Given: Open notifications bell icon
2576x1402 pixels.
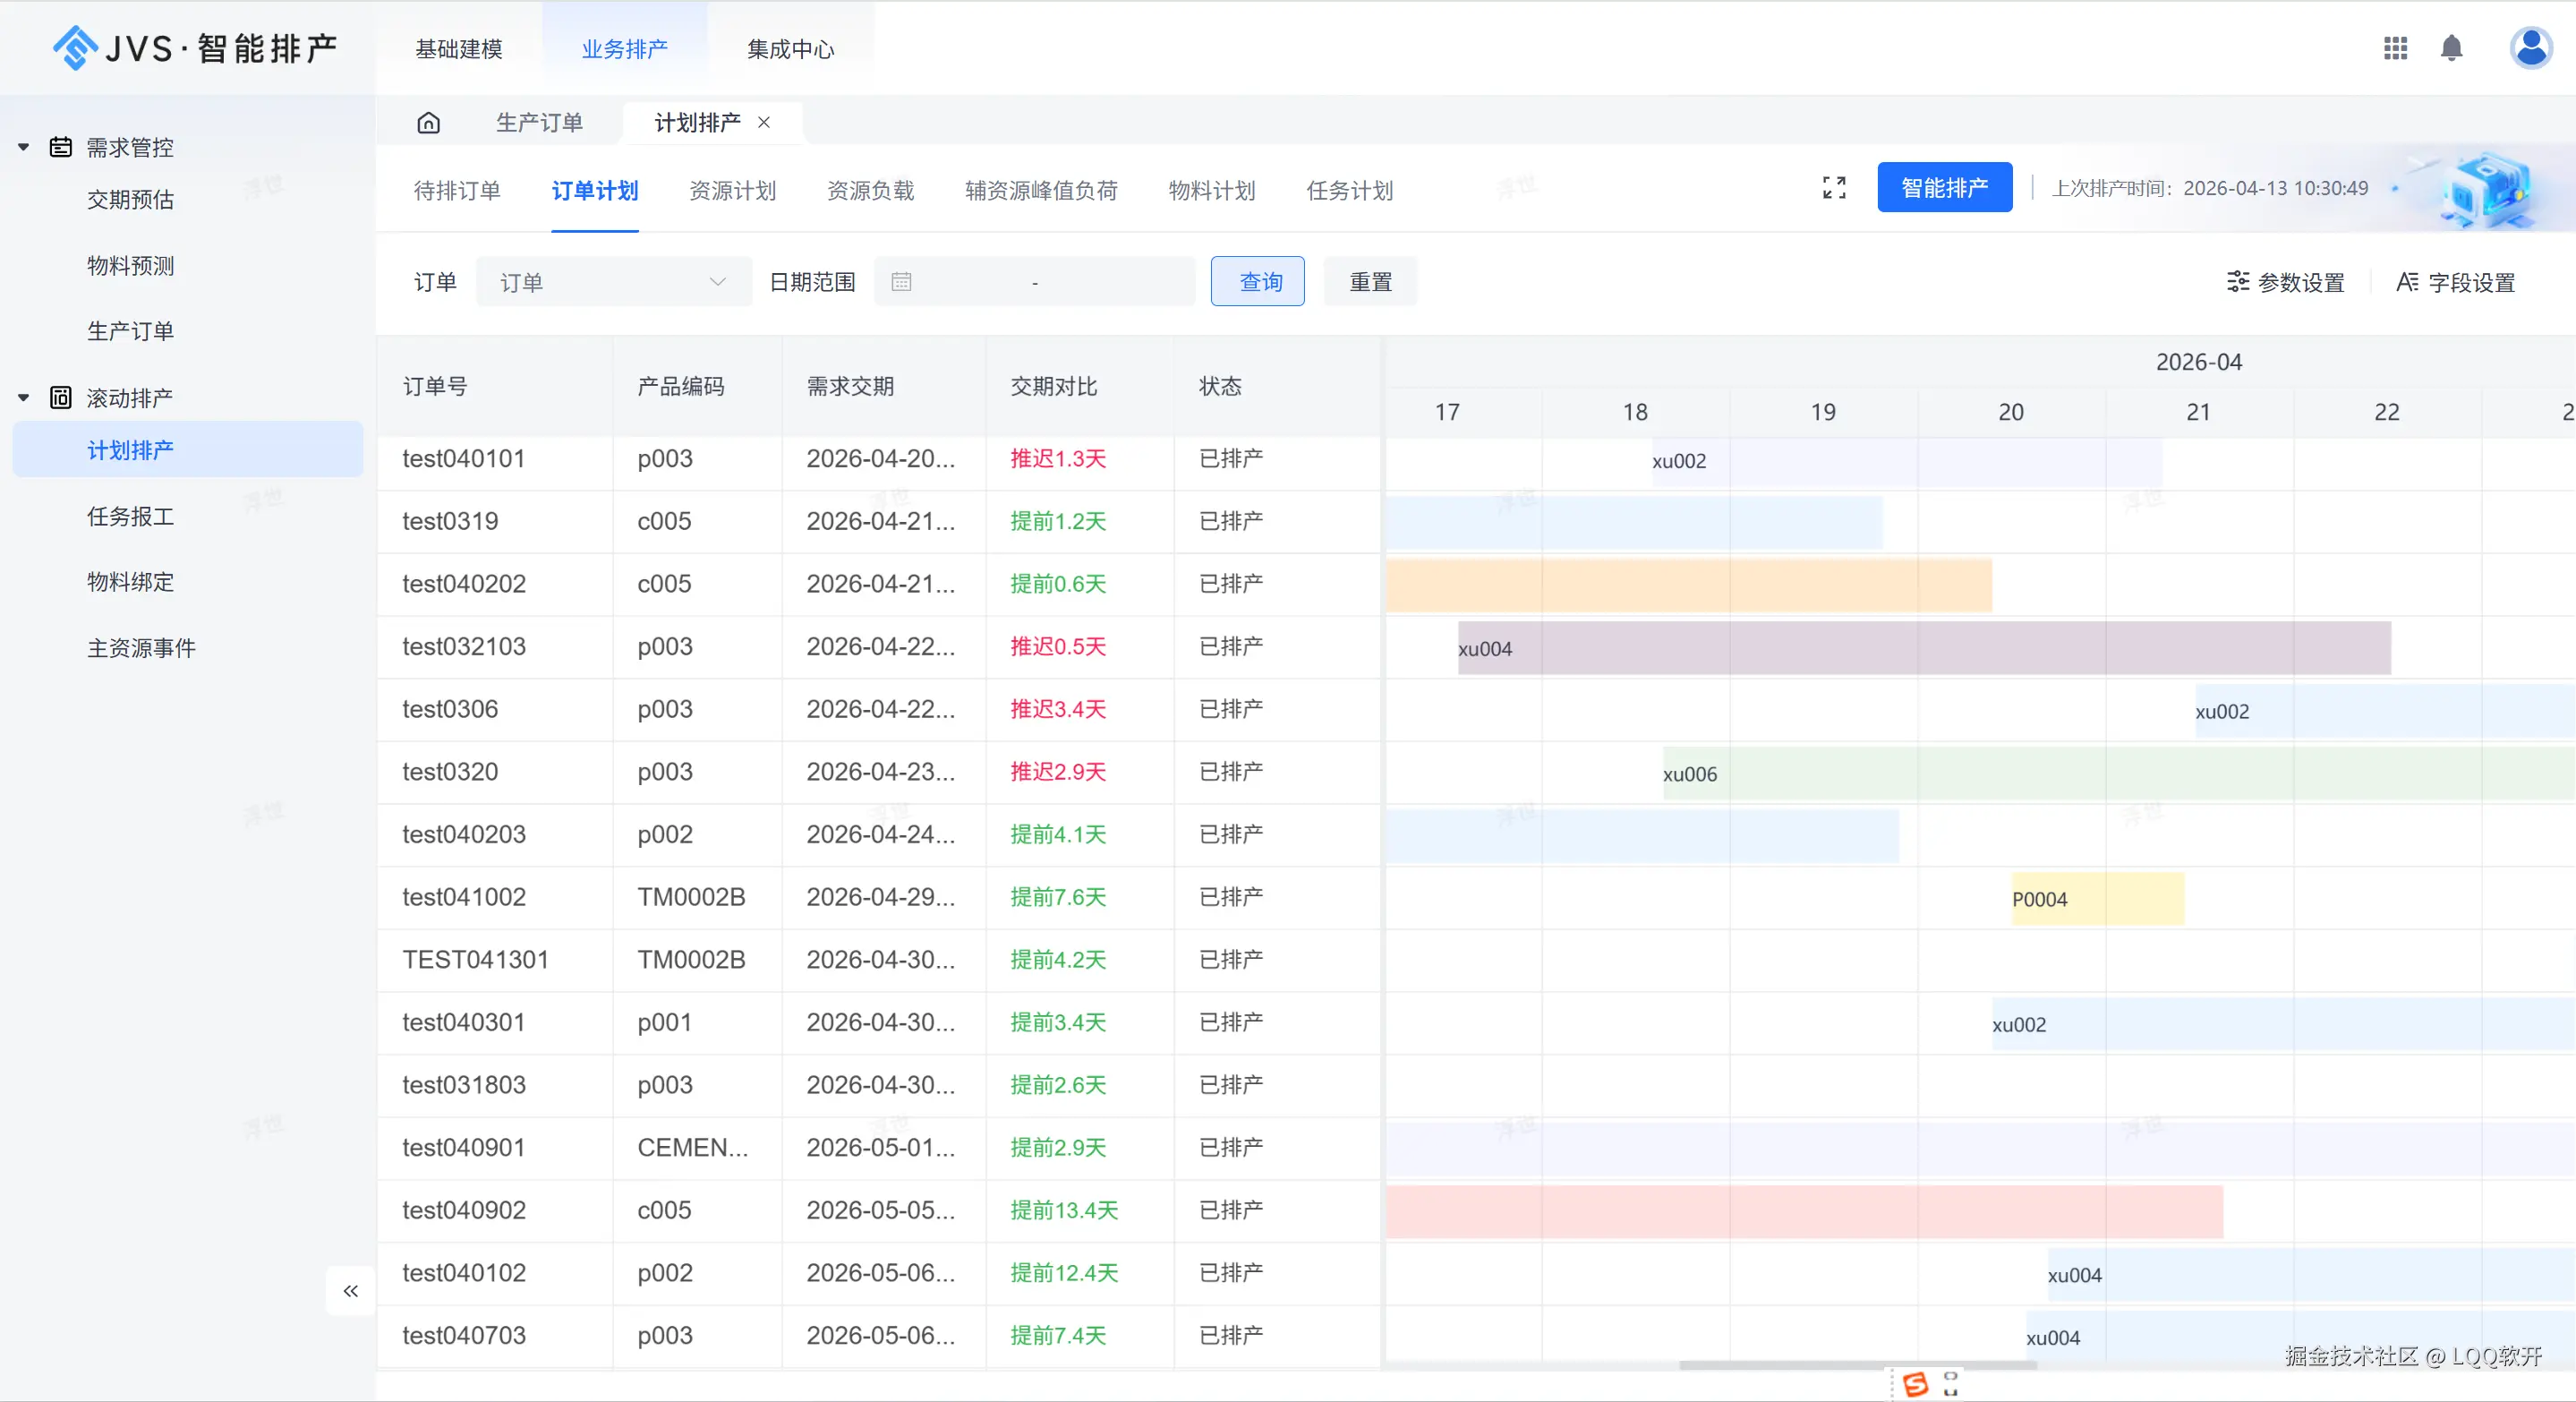Looking at the screenshot, I should [x=2451, y=48].
